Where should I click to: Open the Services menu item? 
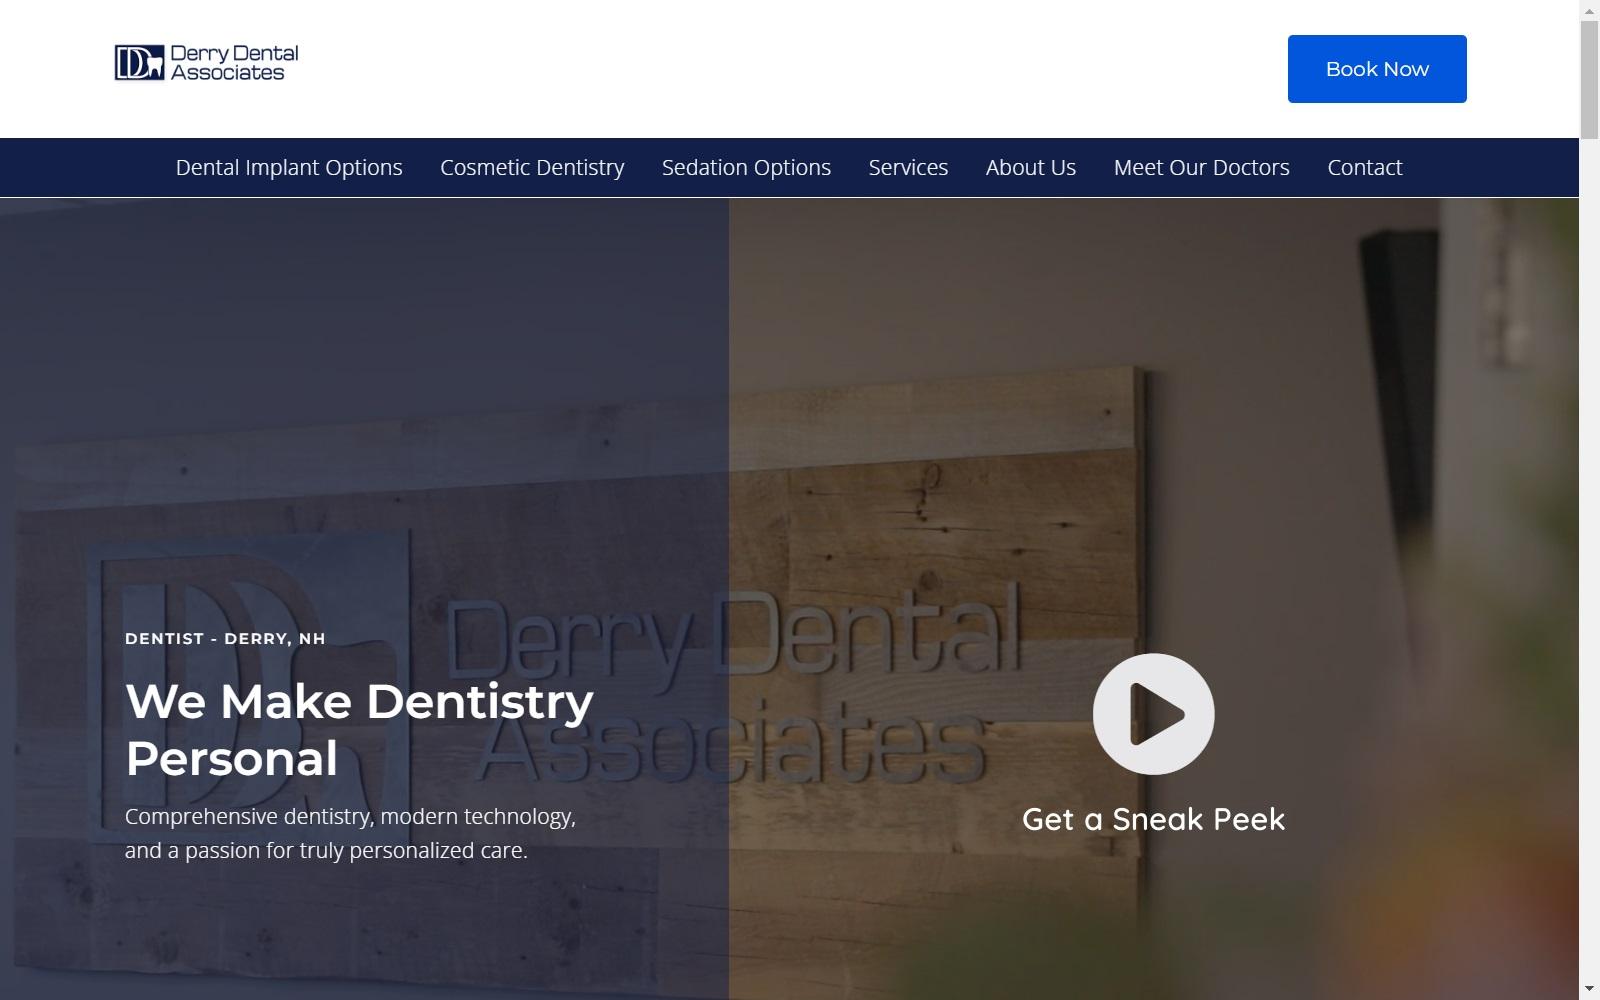(908, 167)
